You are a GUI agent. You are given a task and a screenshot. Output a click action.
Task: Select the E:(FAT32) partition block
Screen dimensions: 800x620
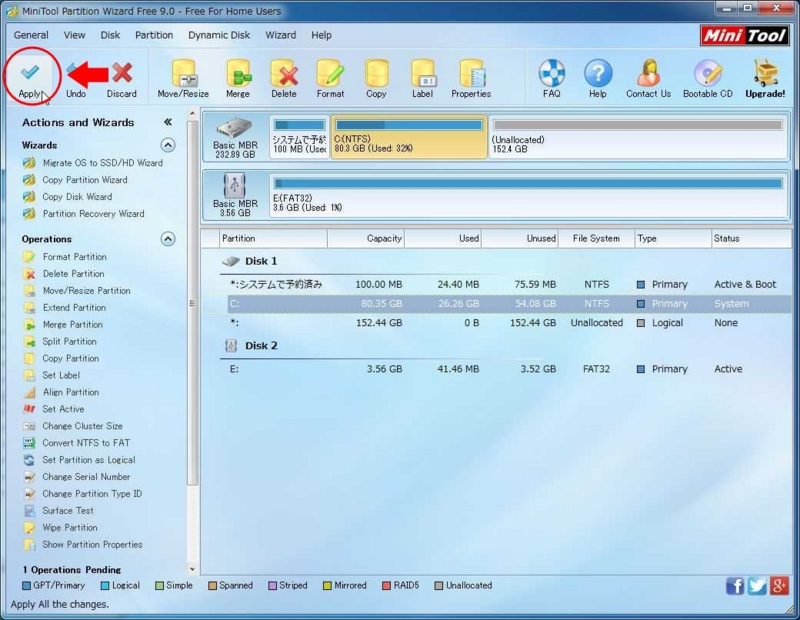click(x=528, y=195)
